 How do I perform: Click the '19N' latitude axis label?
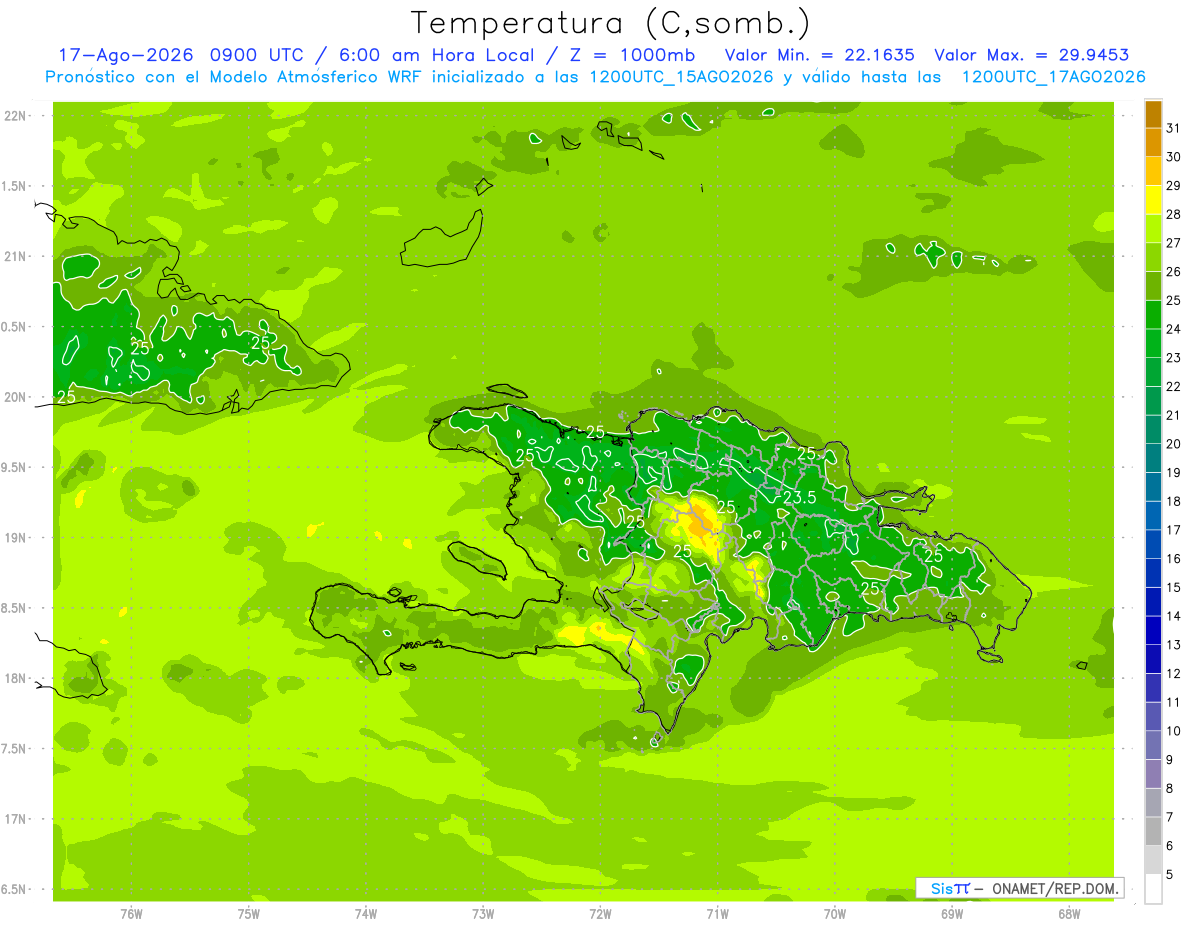[x=16, y=538]
